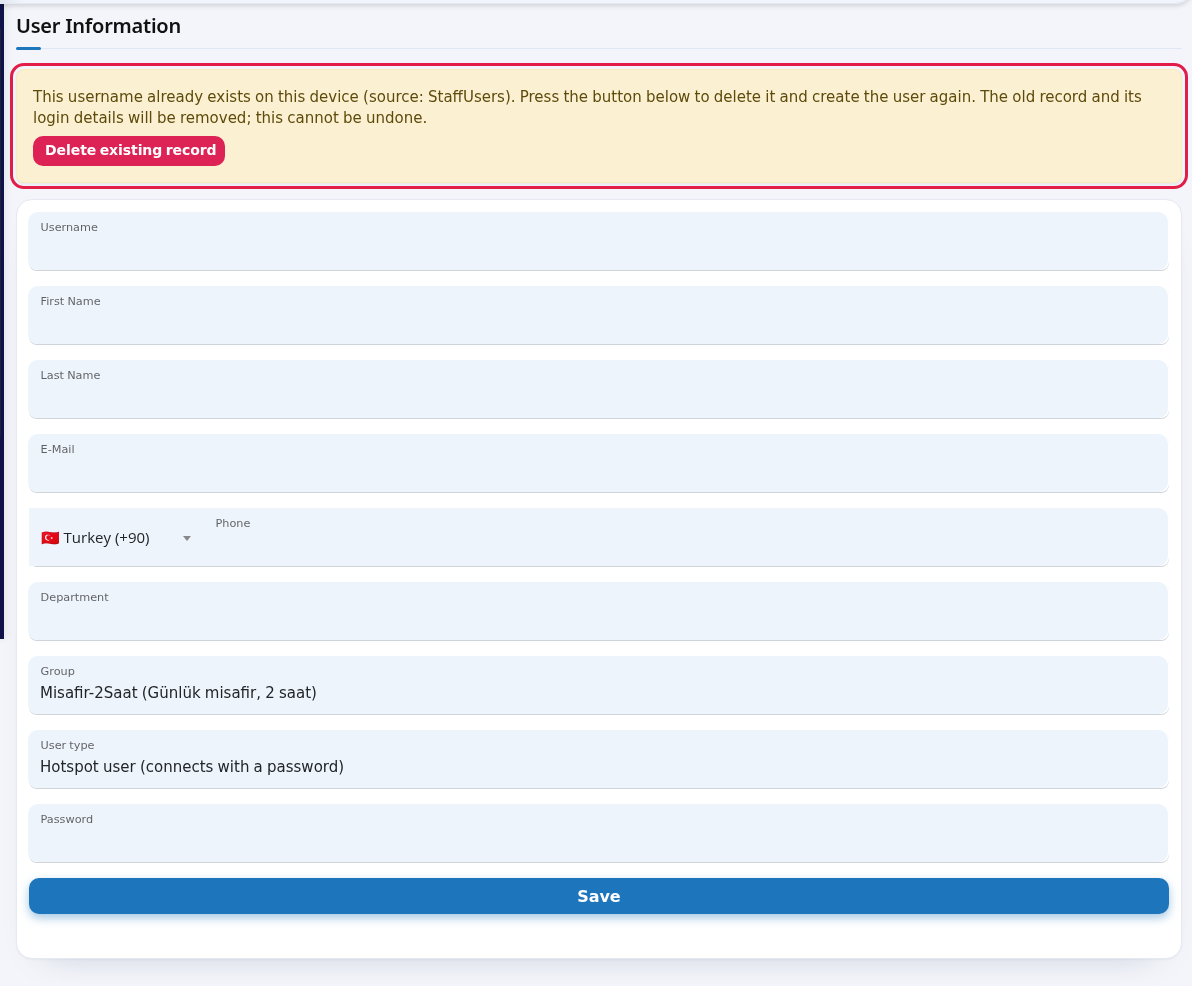
Task: Open the User type dropdown
Action: (x=598, y=759)
